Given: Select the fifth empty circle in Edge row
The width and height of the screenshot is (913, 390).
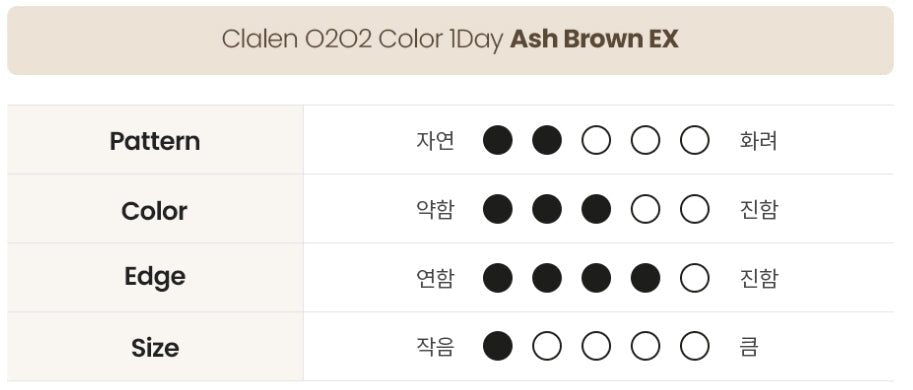Looking at the screenshot, I should [x=695, y=278].
